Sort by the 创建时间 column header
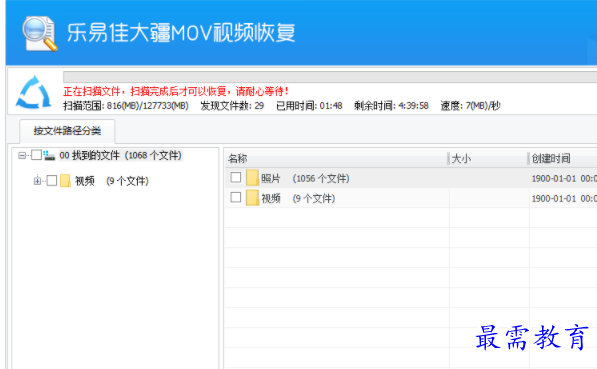The image size is (597, 369). (563, 158)
